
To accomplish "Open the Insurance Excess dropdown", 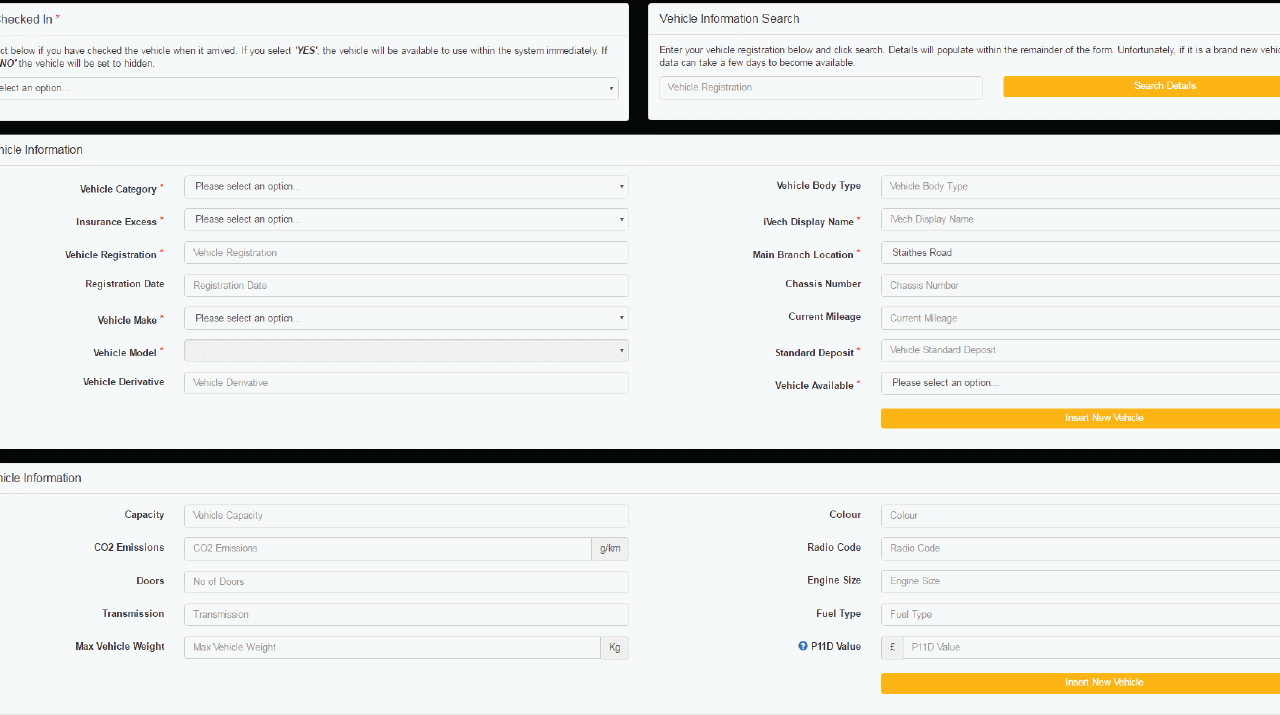I will coord(406,219).
